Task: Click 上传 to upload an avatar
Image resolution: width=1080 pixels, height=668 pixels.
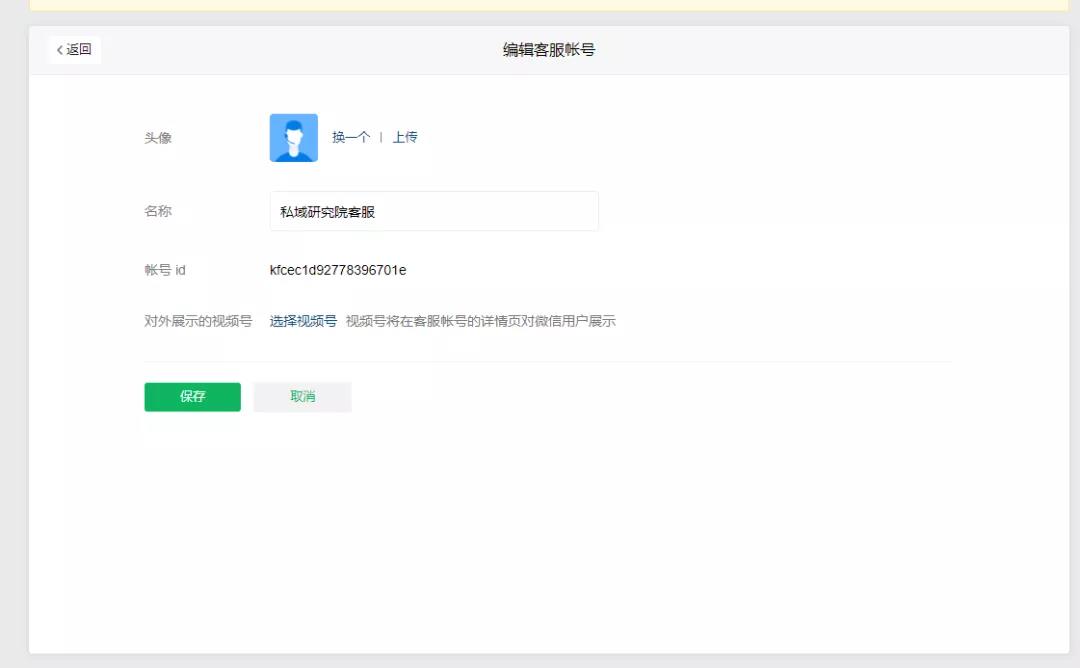Action: point(405,138)
